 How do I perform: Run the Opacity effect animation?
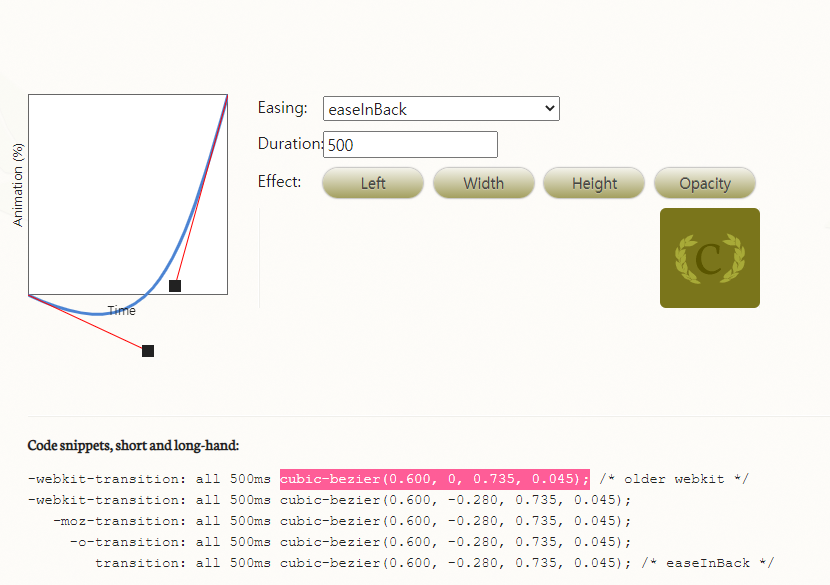(x=705, y=183)
